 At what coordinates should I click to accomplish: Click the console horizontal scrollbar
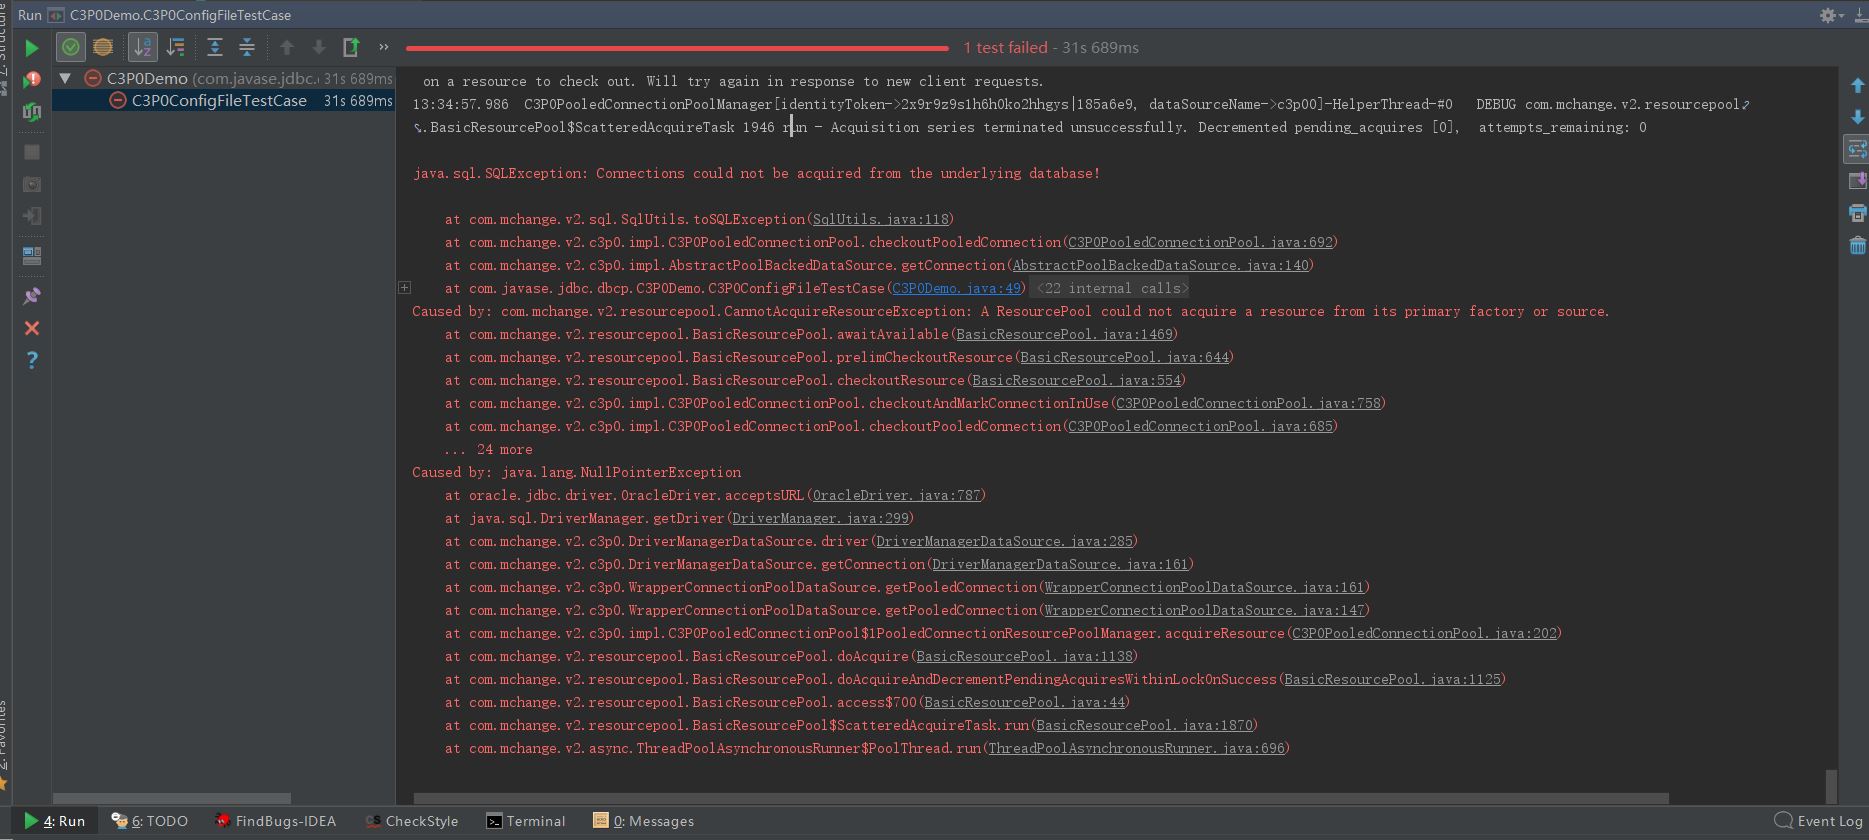1041,798
